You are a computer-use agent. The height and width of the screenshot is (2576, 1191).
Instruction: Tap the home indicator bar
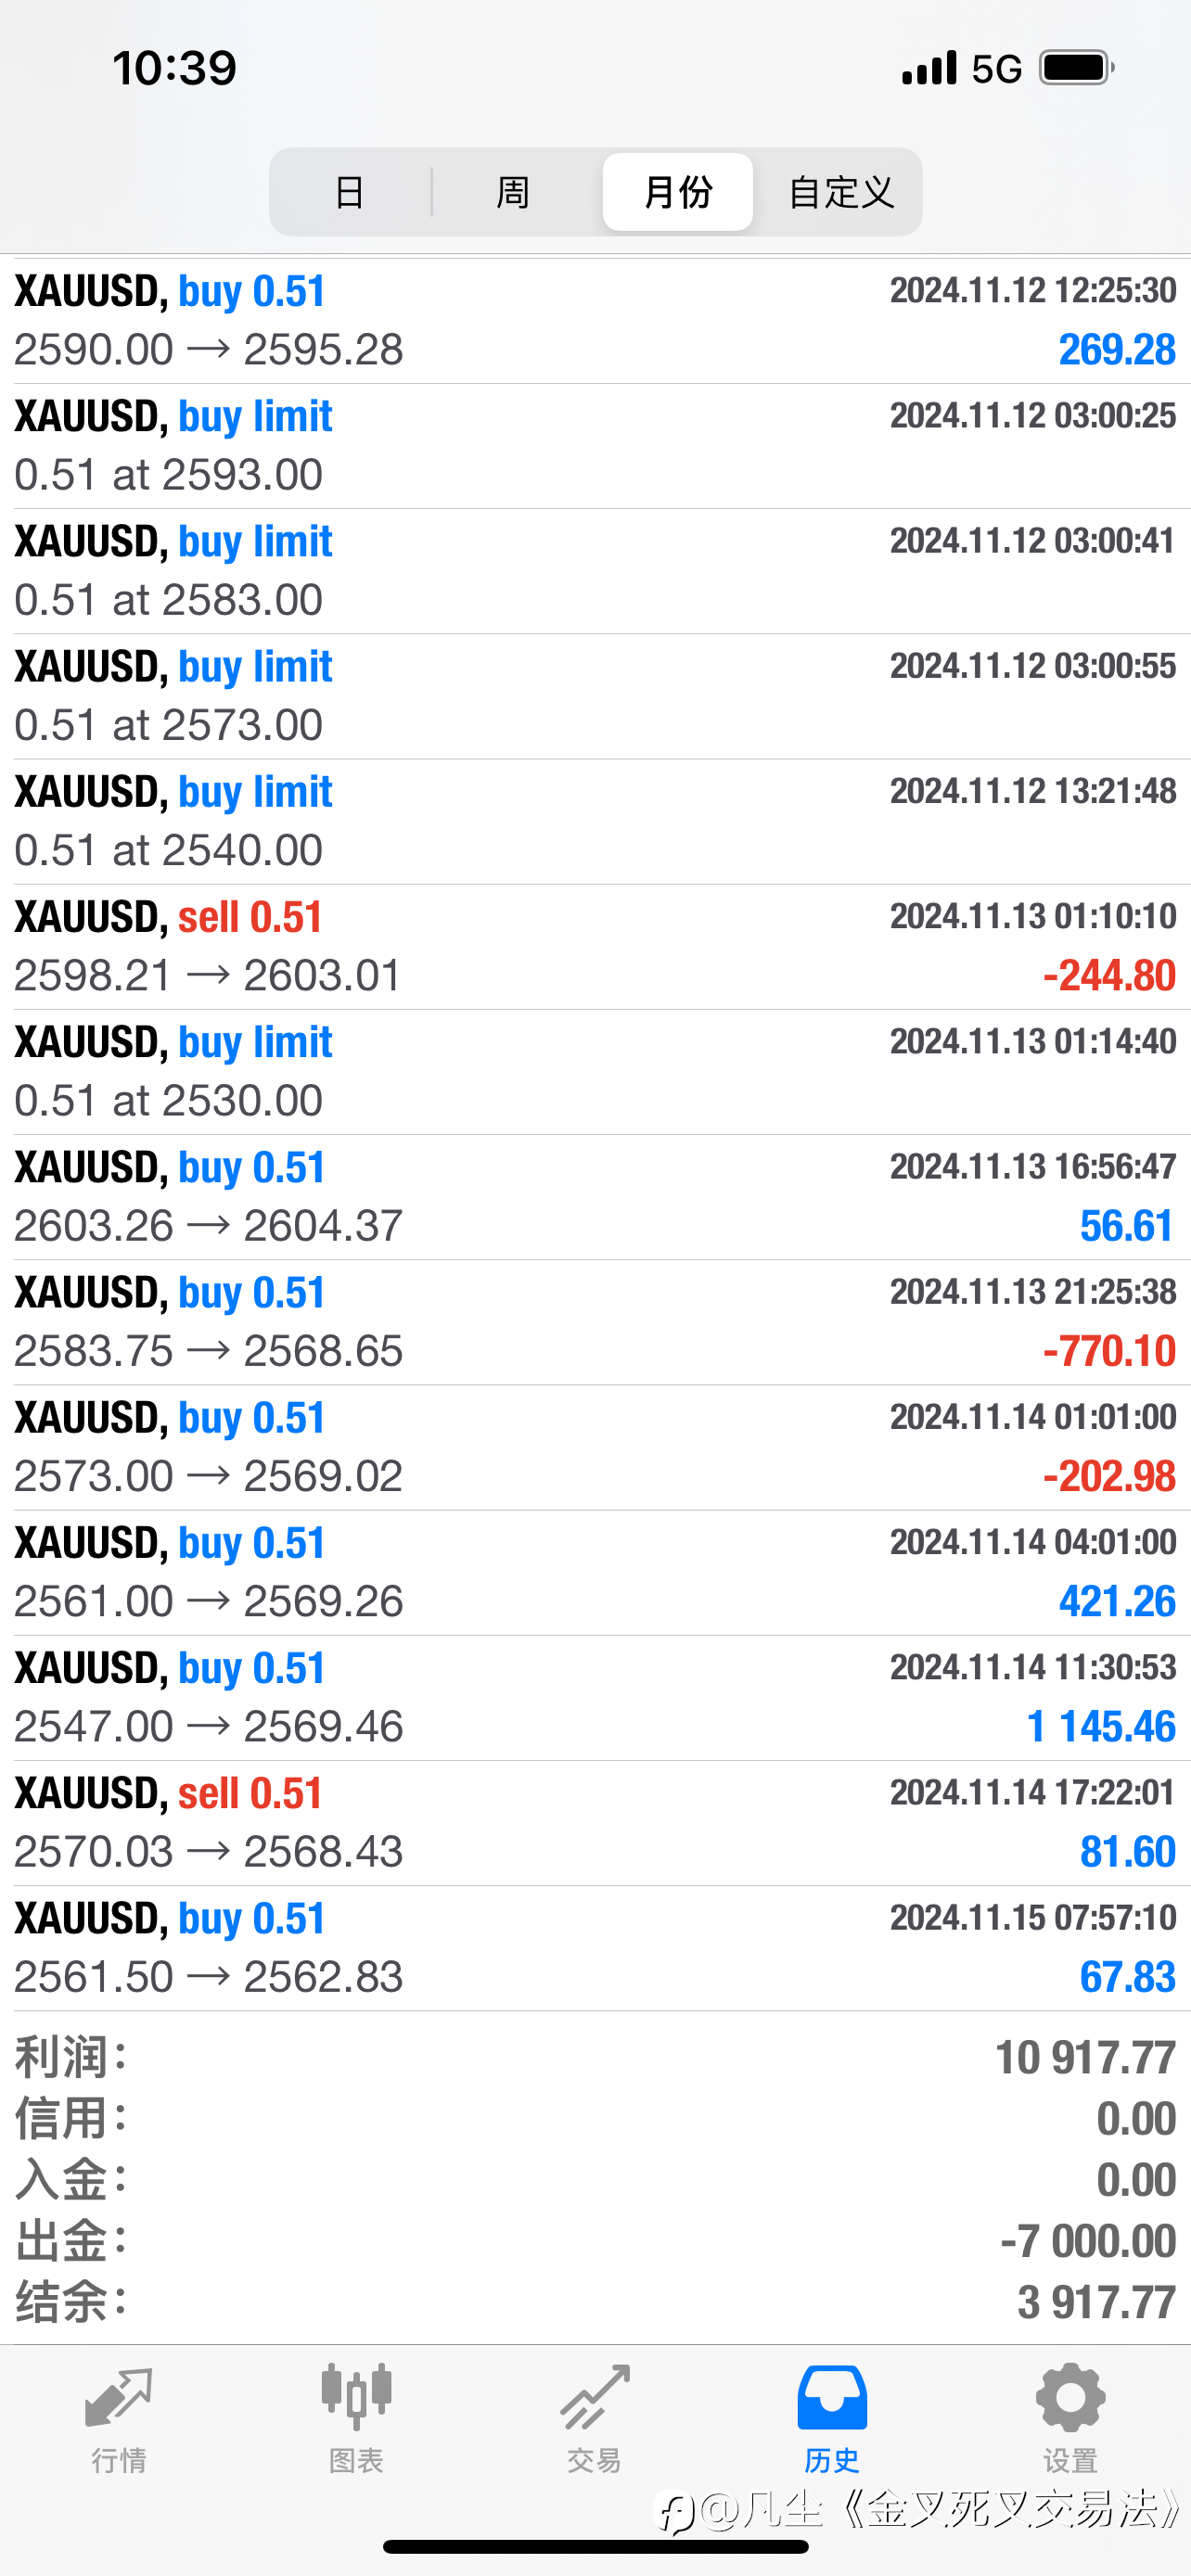point(595,2546)
